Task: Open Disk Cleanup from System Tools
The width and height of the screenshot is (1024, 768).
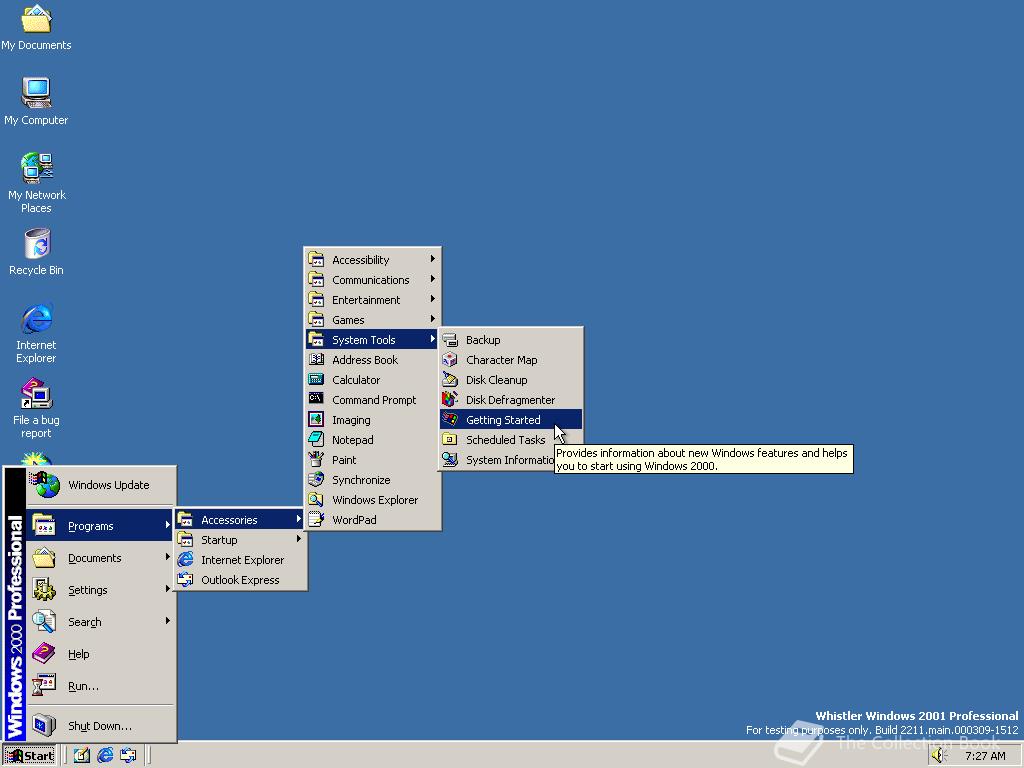Action: pyautogui.click(x=511, y=380)
